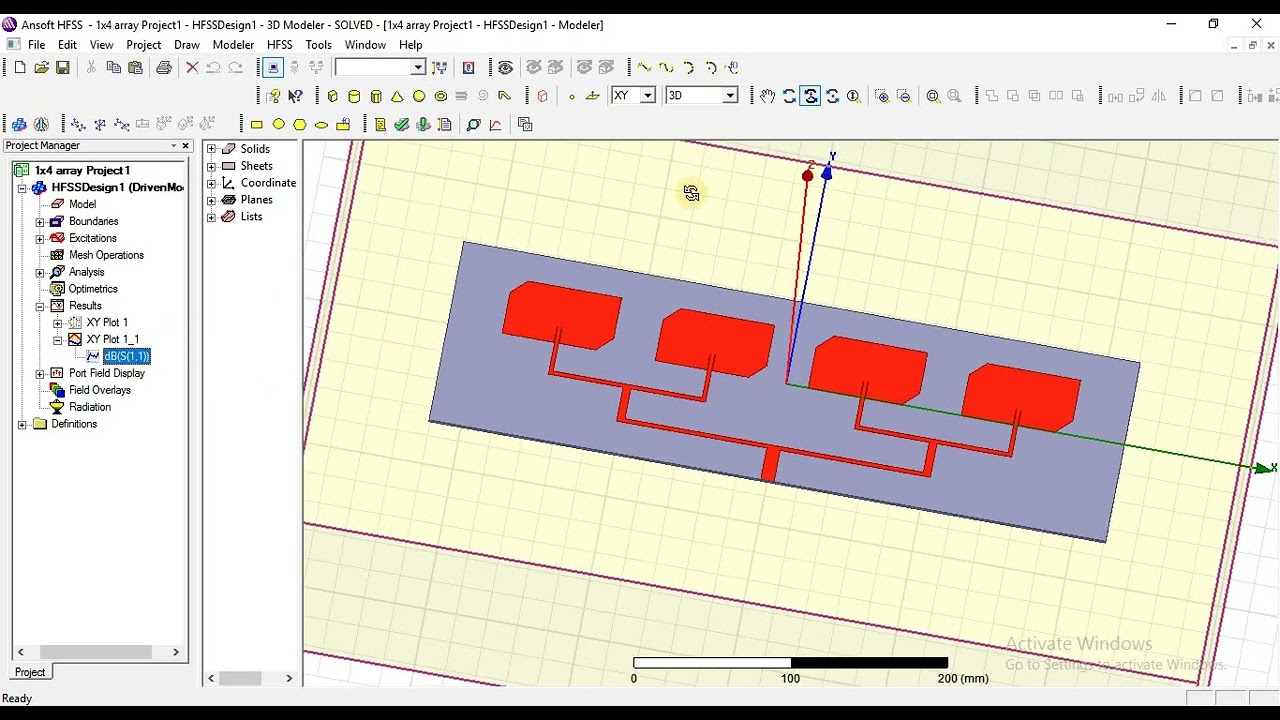Image resolution: width=1280 pixels, height=720 pixels.
Task: Select Optimetrics in project tree
Action: tap(93, 289)
